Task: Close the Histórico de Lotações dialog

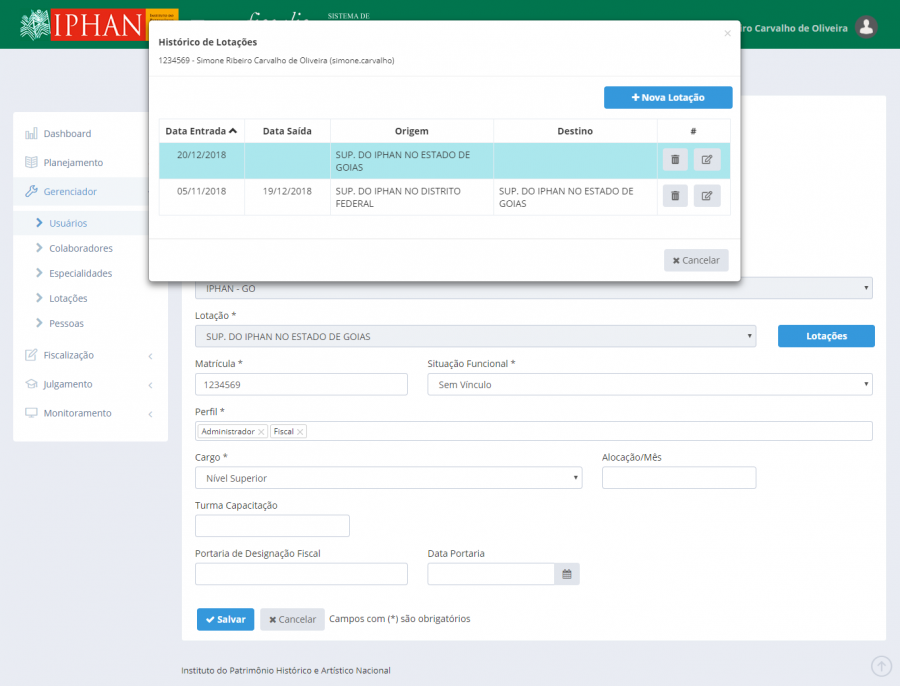Action: click(727, 33)
